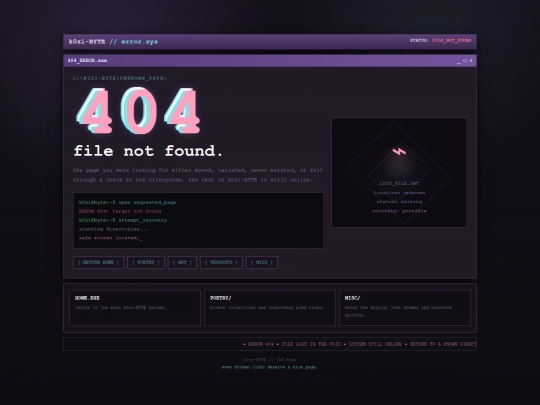Click 'browse collections and individual poem files.' description
Viewport: 540px width, 405px height.
[267, 308]
